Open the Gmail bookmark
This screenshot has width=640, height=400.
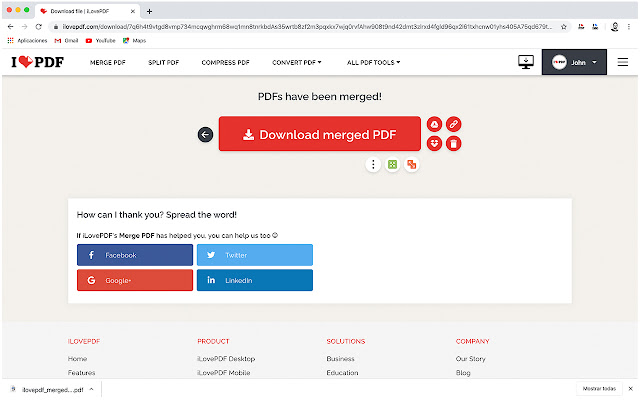pos(66,40)
